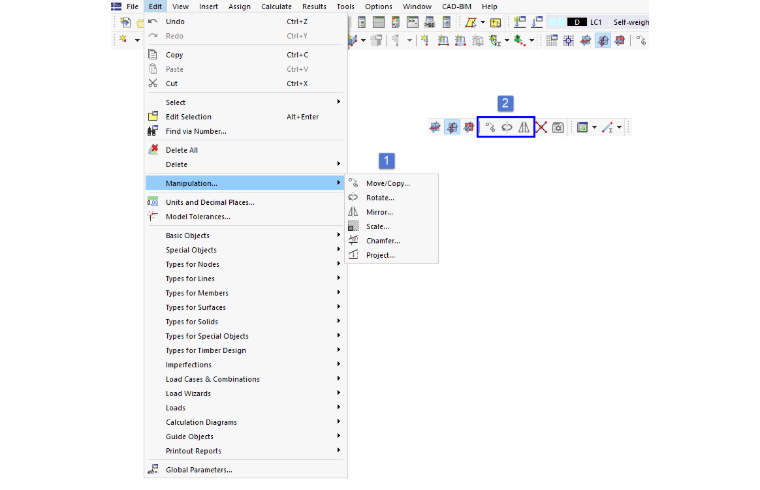Click the console window icon in the top toolbar
This screenshot has width=760, height=490.
click(412, 22)
